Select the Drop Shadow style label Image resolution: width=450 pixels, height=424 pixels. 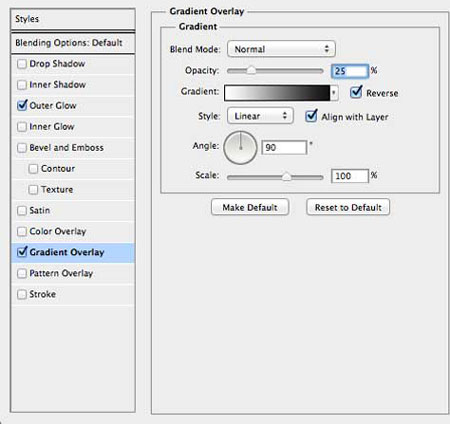(x=57, y=64)
